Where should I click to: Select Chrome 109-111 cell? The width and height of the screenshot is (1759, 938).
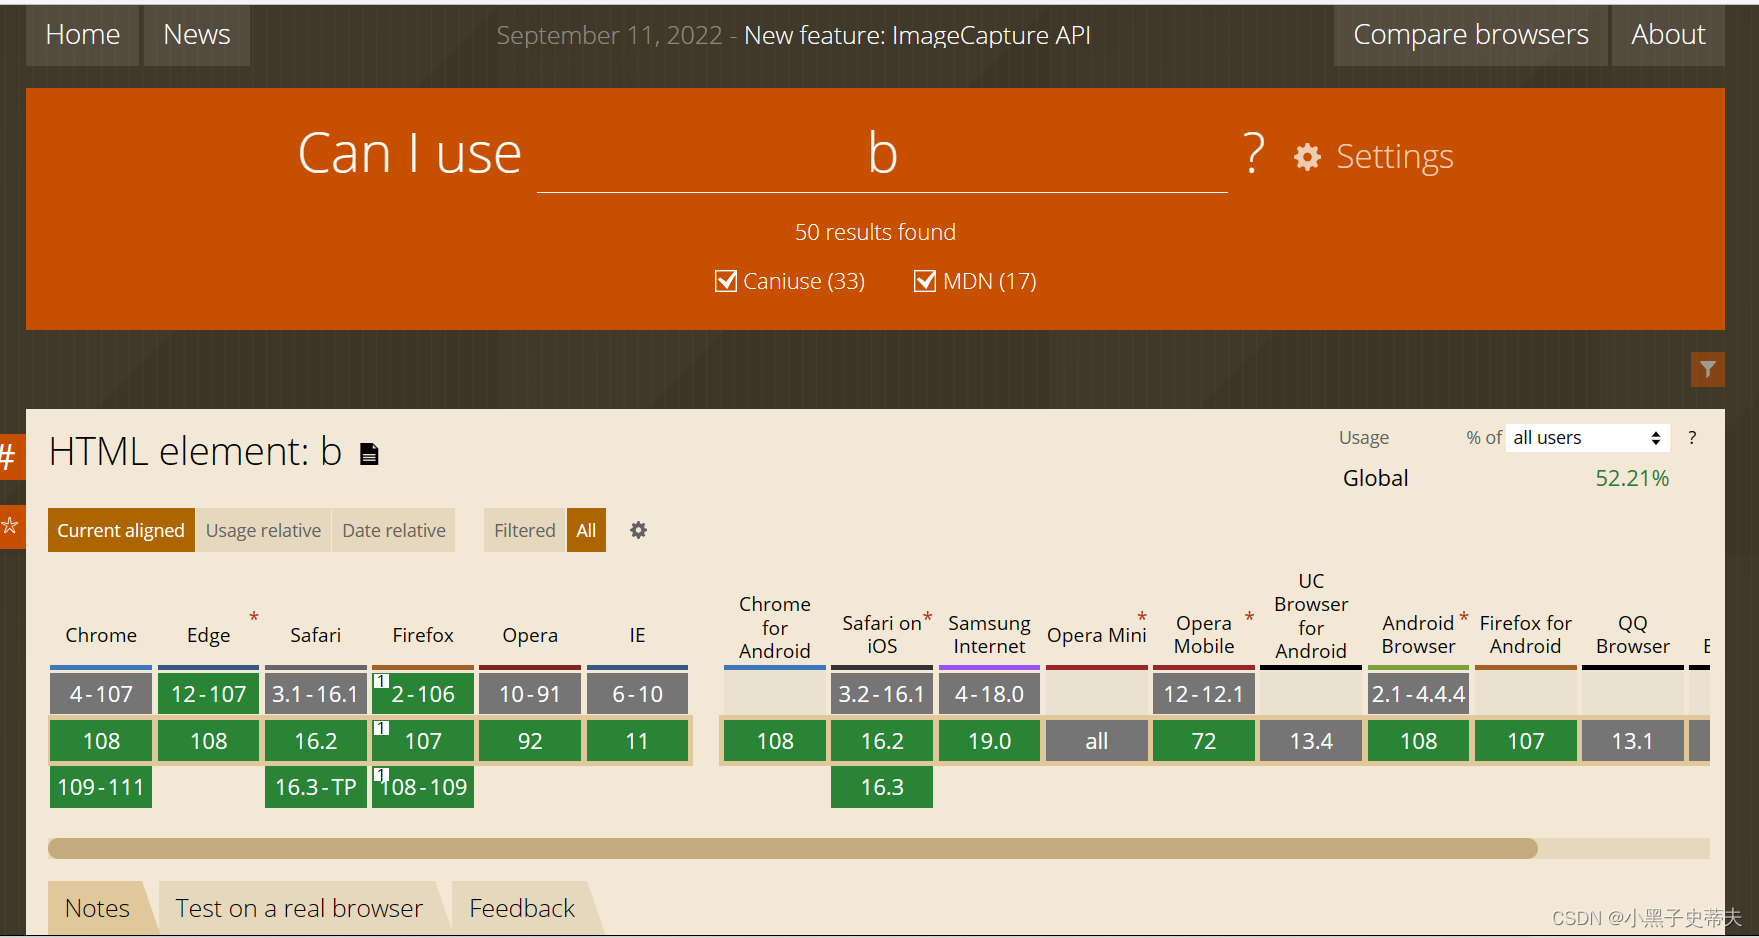coord(101,787)
